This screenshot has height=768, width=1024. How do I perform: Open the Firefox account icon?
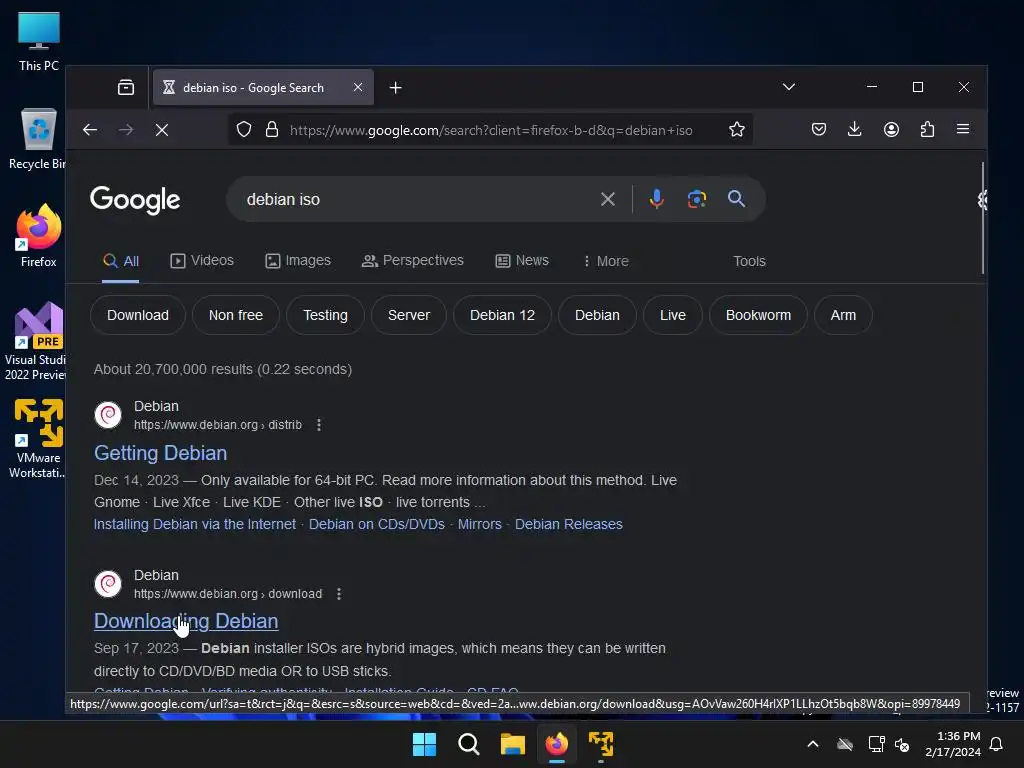[x=891, y=129]
